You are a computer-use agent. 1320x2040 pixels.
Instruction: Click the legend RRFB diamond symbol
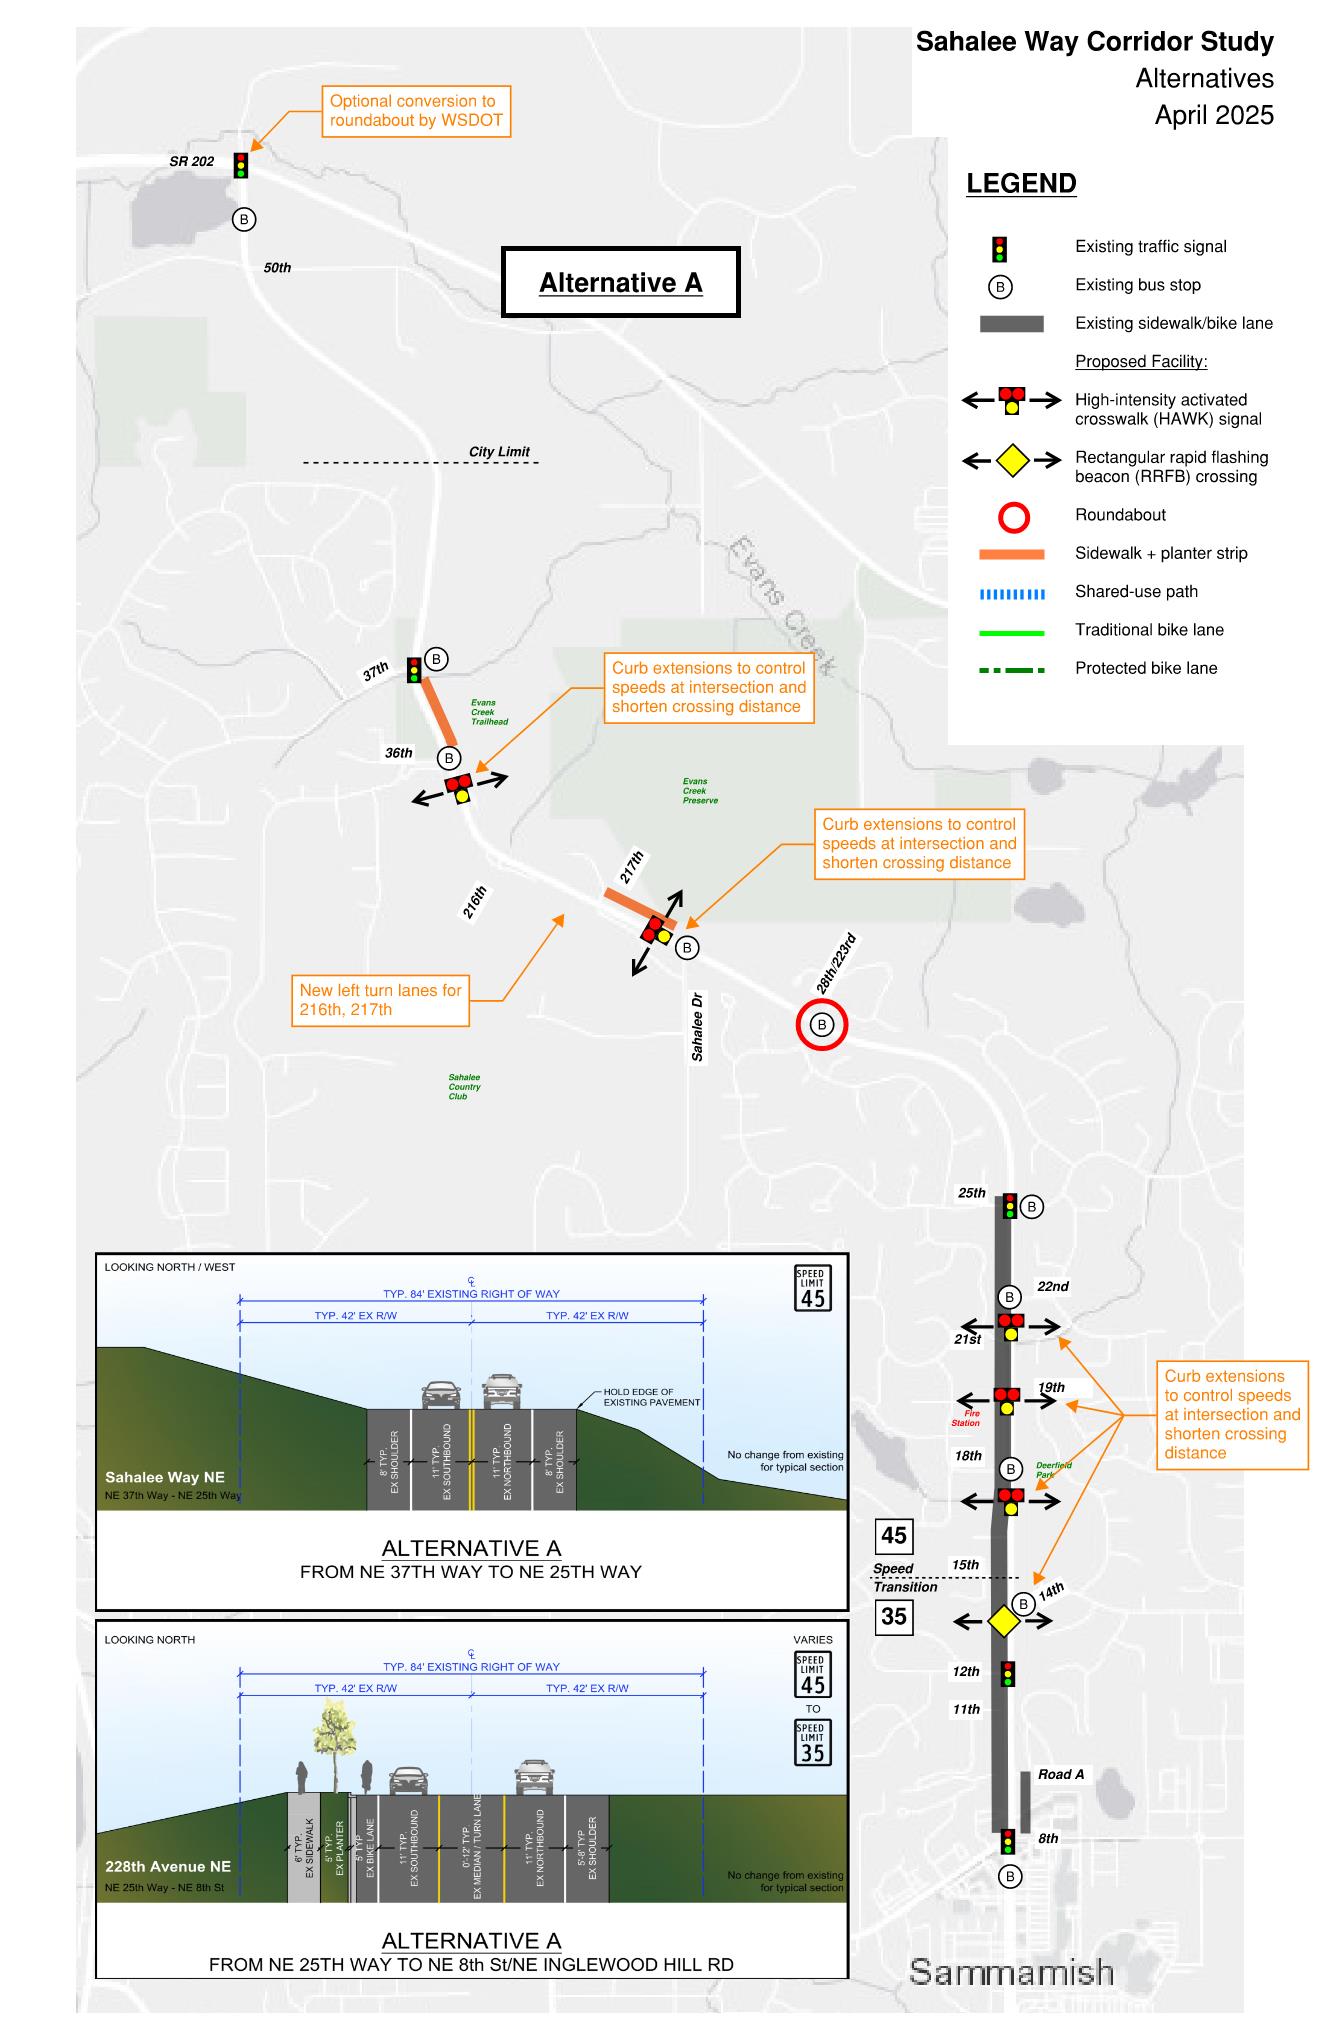[1012, 461]
